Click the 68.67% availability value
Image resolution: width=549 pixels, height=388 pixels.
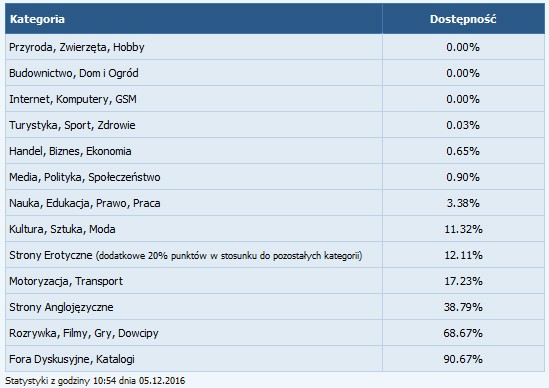click(463, 333)
